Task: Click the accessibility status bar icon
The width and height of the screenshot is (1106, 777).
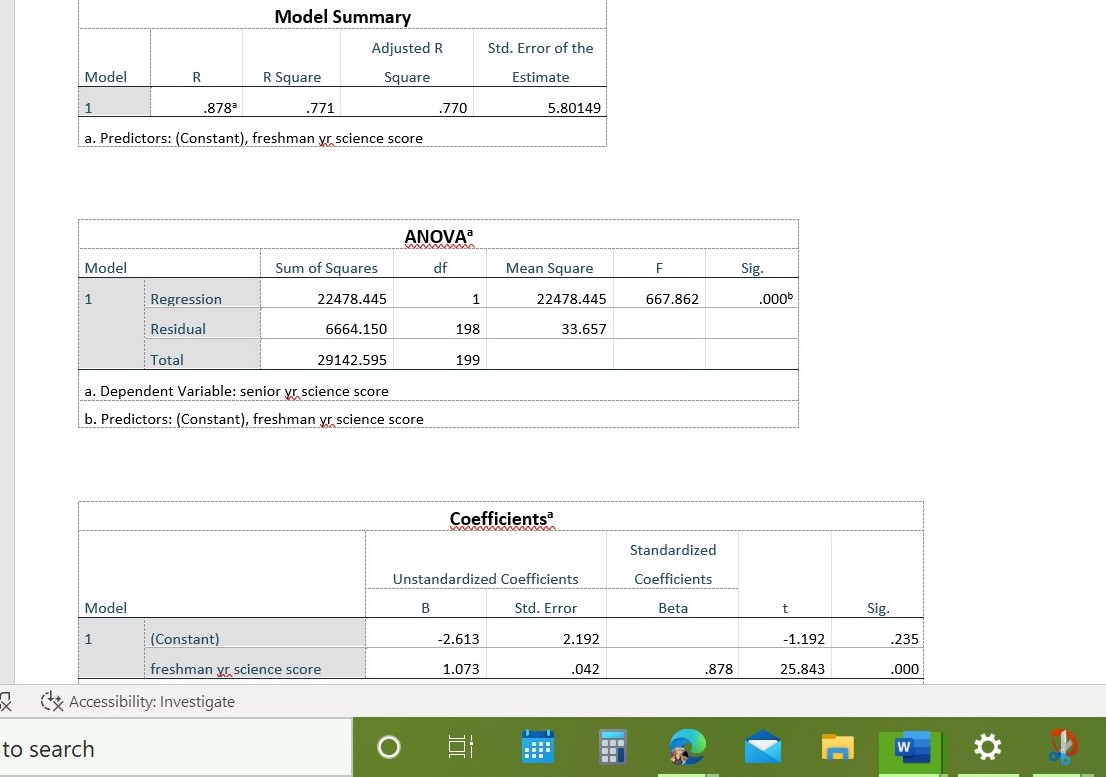Action: [52, 701]
